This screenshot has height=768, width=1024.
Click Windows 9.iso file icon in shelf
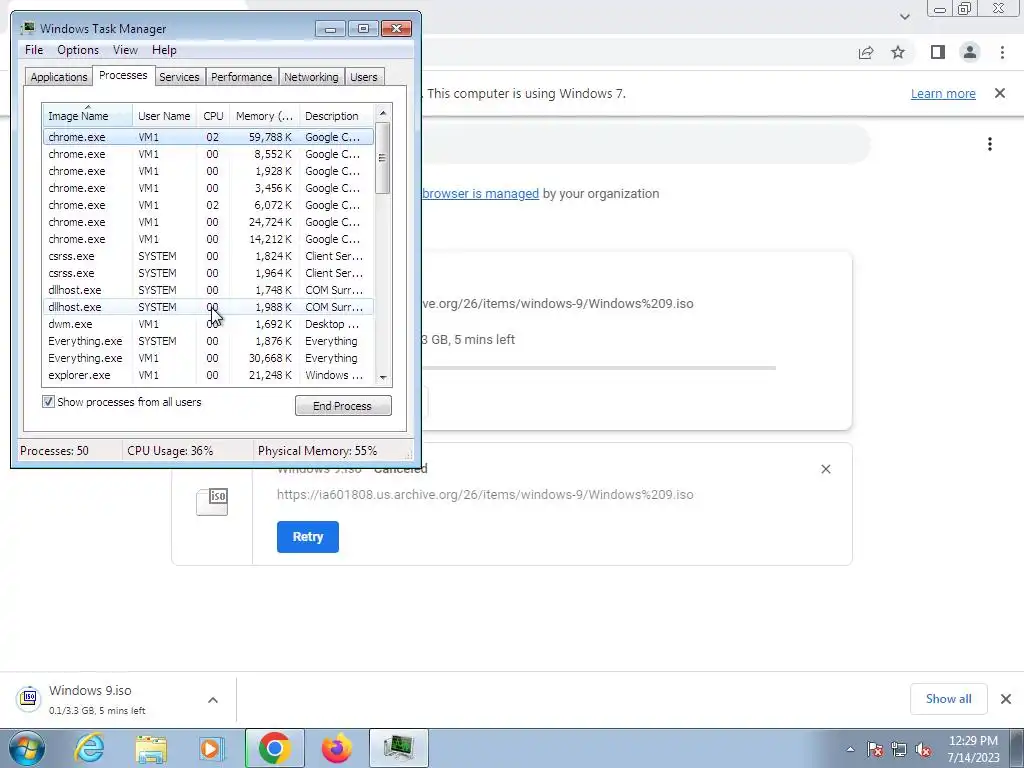pyautogui.click(x=29, y=698)
